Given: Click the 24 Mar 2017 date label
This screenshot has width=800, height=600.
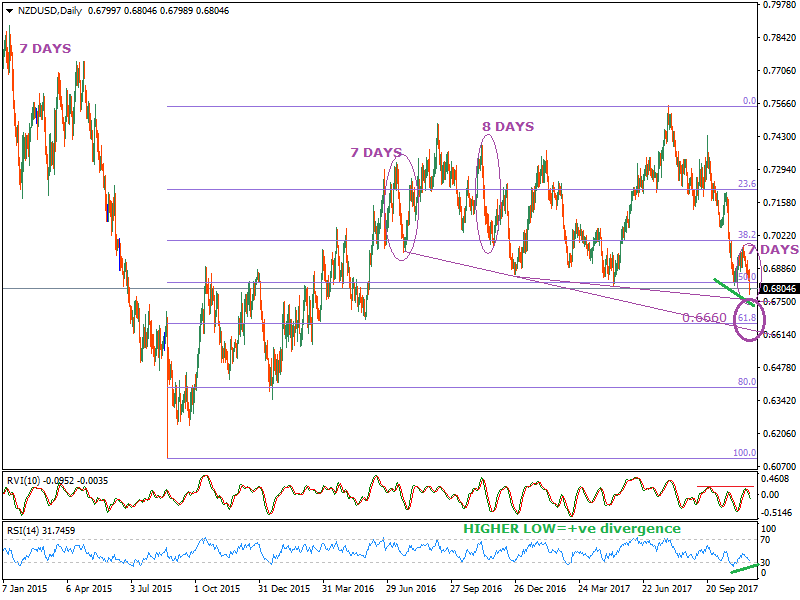Looking at the screenshot, I should (x=604, y=588).
